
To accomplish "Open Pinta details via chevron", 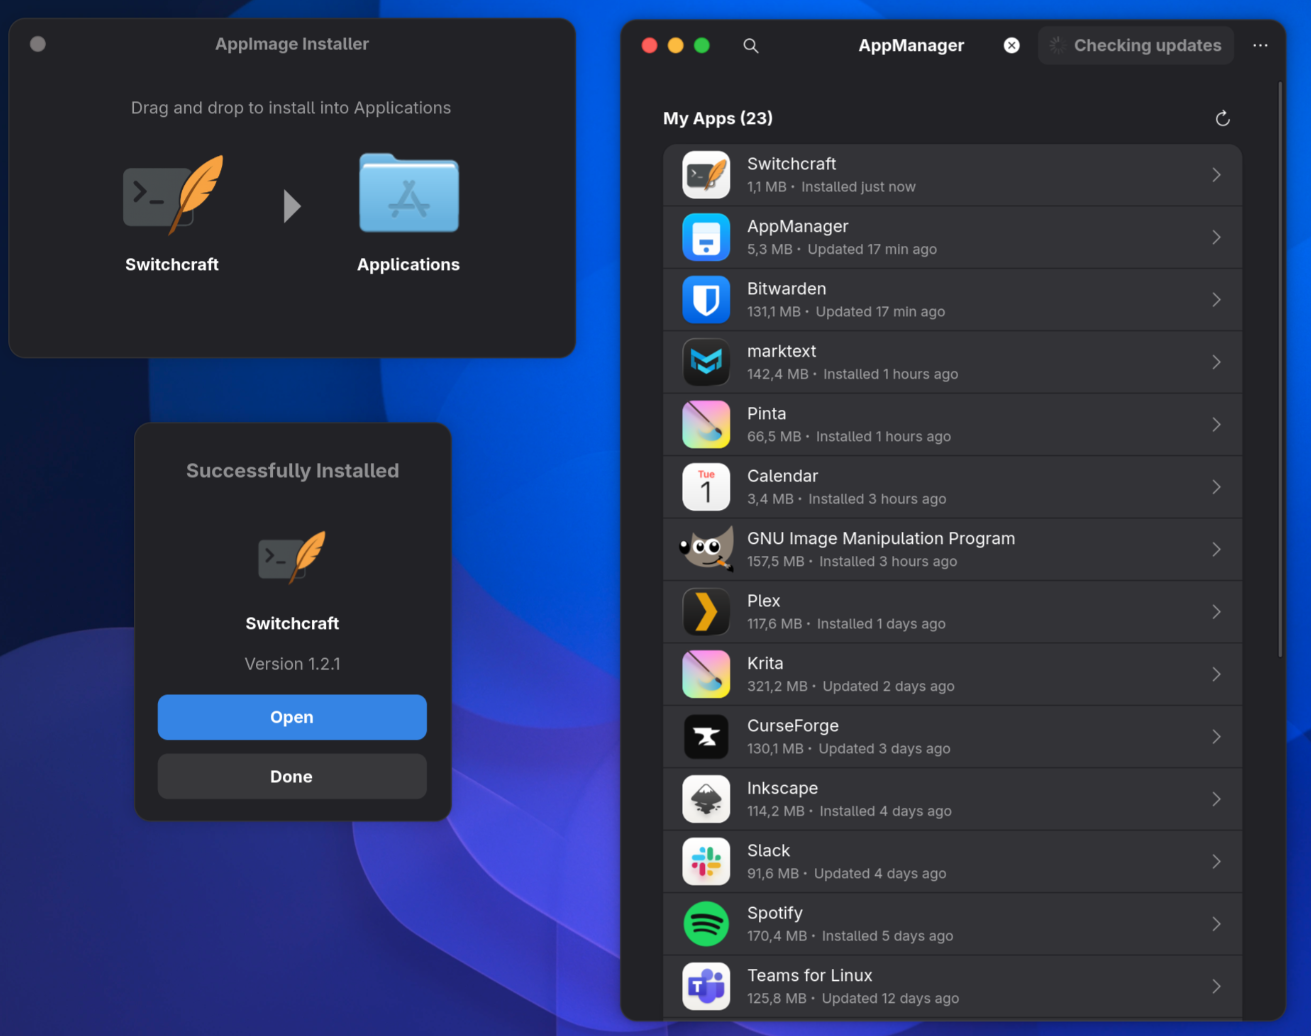I will tap(1216, 425).
